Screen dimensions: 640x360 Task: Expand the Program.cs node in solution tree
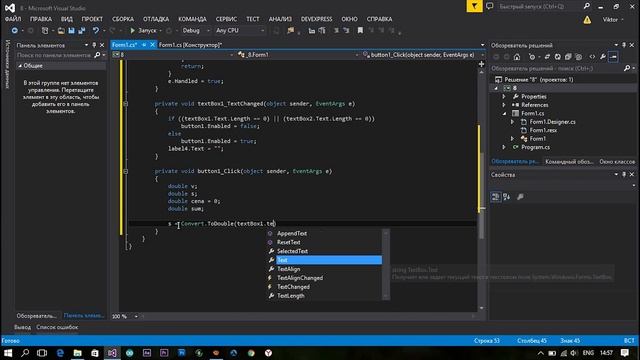tap(504, 147)
